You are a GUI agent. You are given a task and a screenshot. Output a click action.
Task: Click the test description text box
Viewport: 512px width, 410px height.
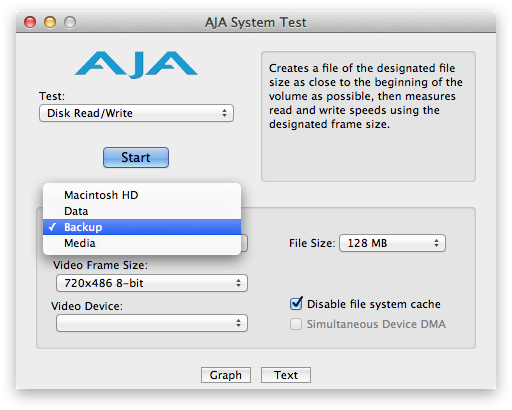click(x=368, y=116)
